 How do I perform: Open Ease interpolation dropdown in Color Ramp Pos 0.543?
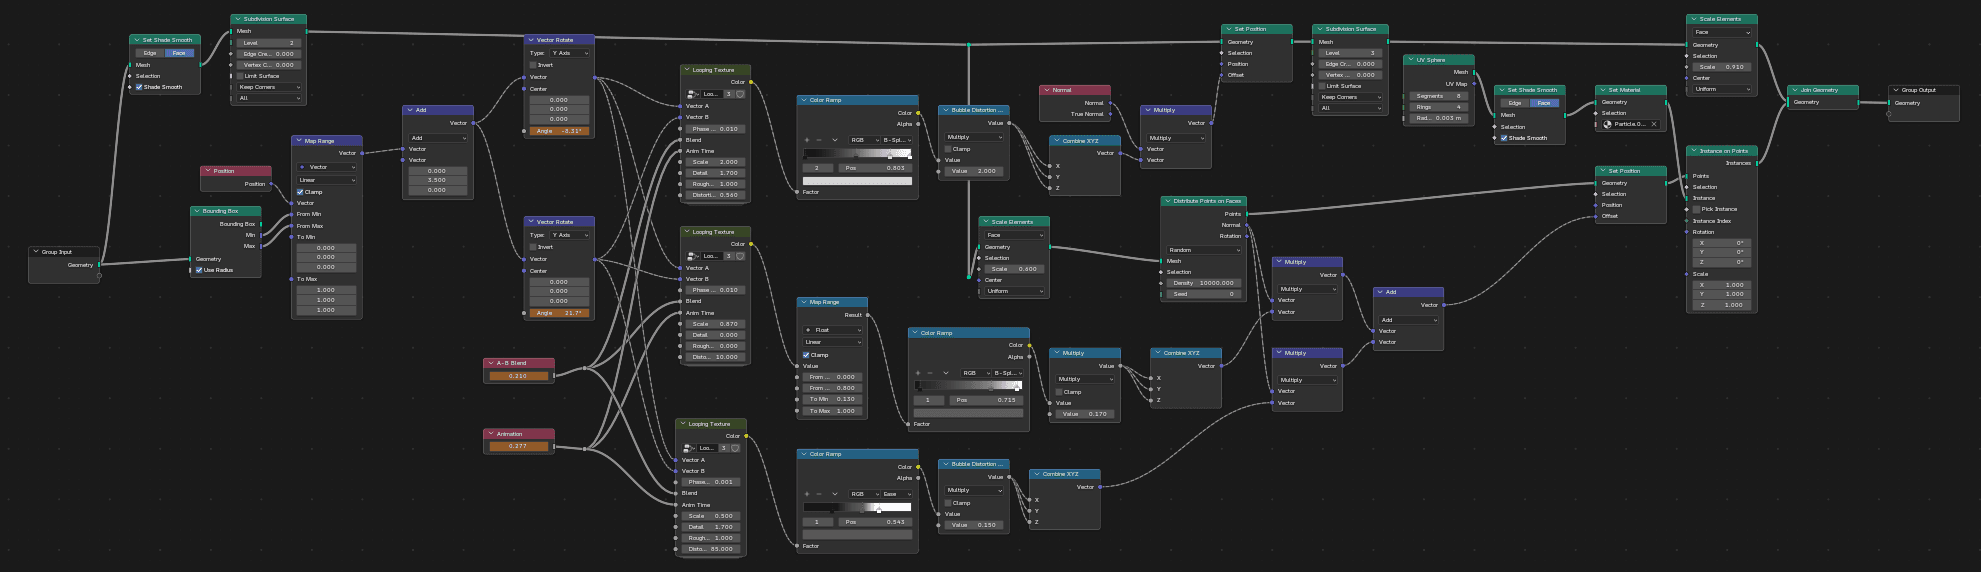click(x=897, y=494)
